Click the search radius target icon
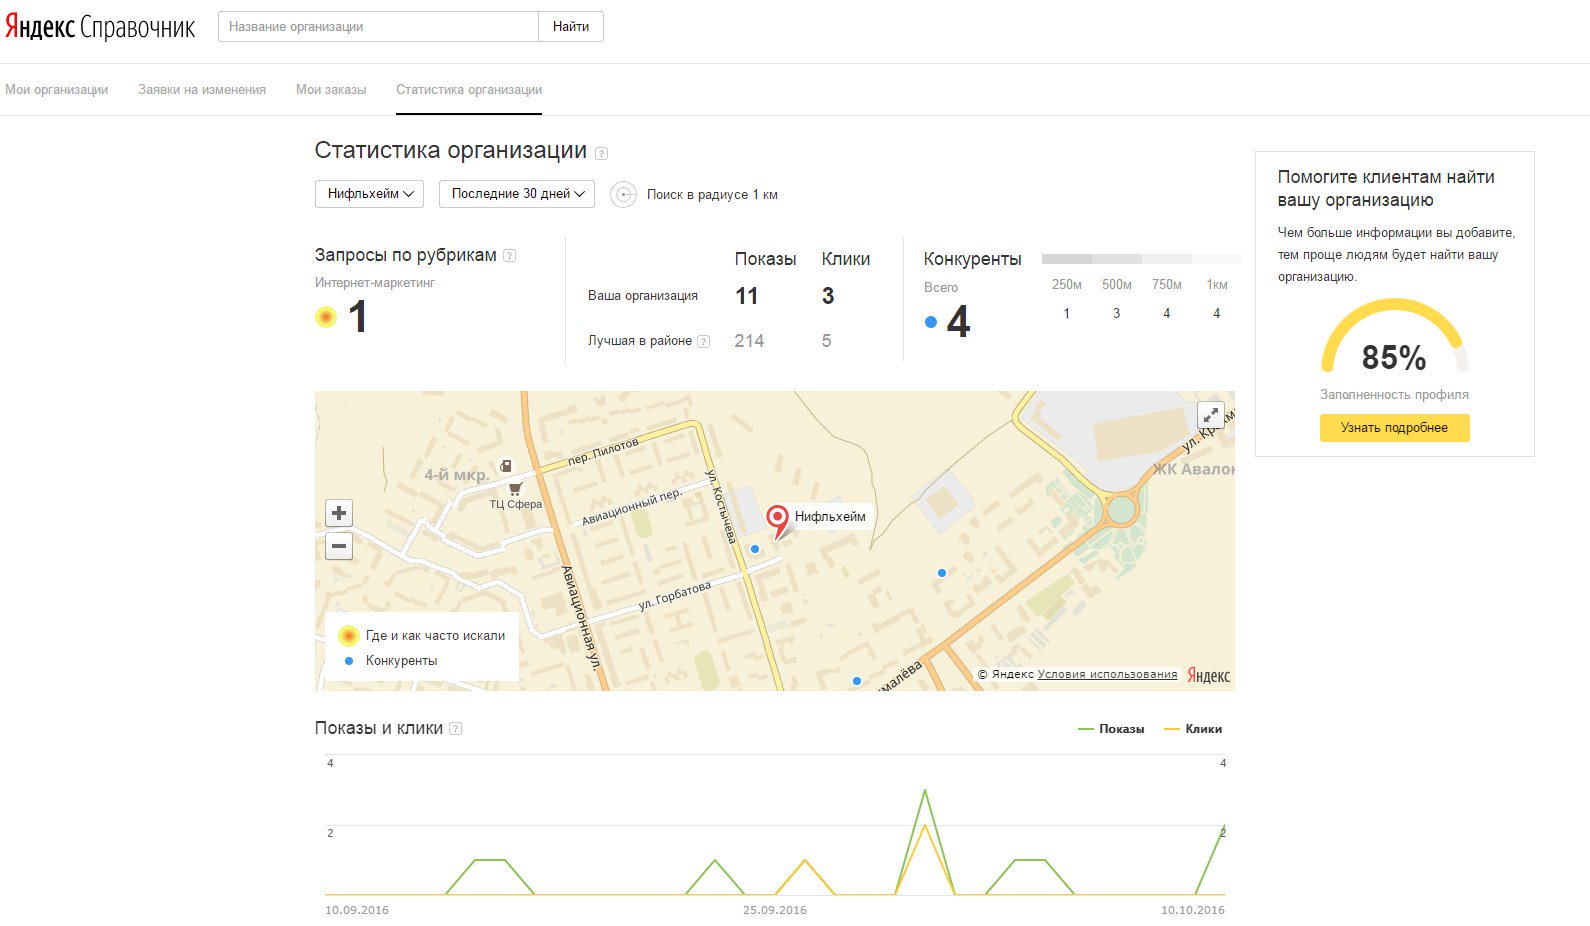 point(624,194)
